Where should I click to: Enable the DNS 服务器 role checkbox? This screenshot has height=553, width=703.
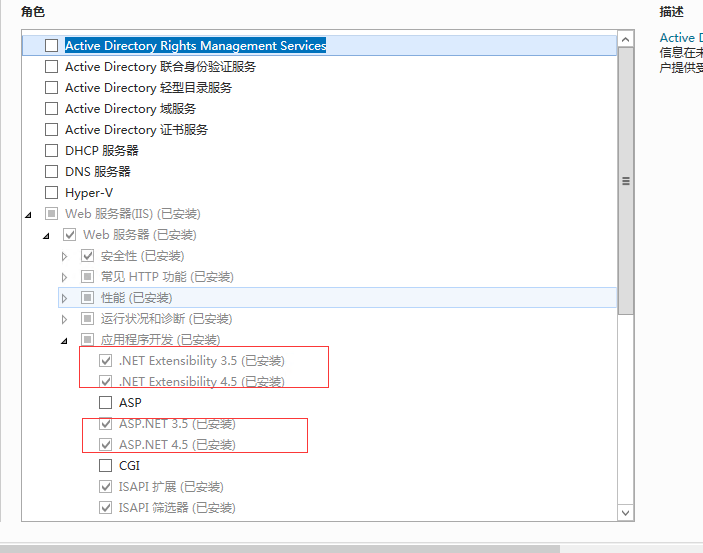[52, 171]
